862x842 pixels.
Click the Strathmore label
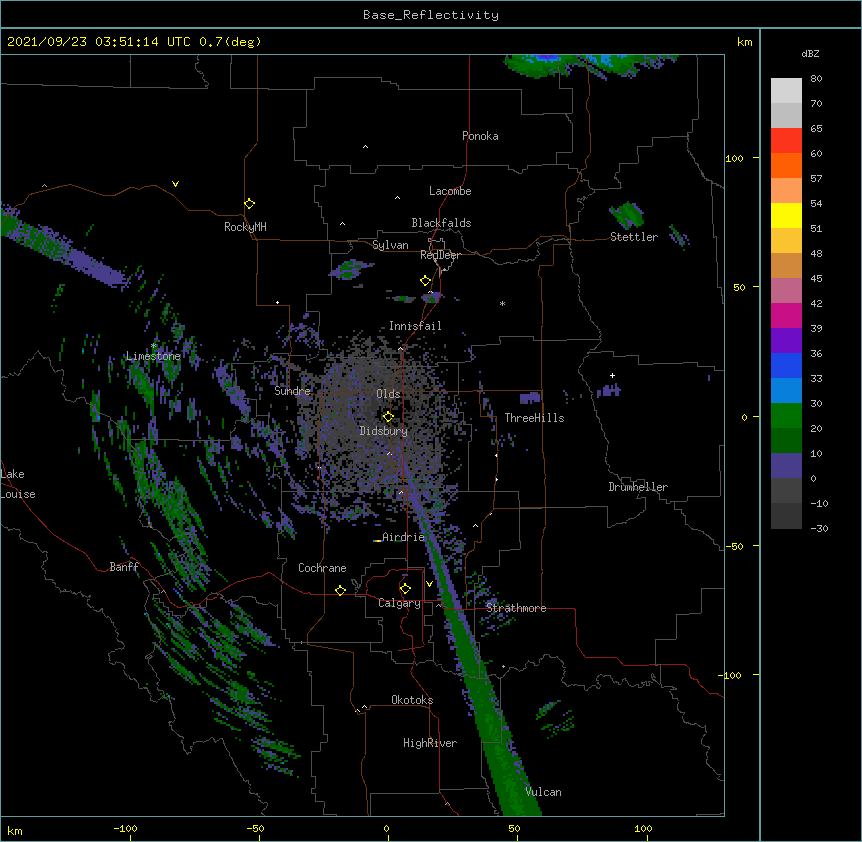pyautogui.click(x=516, y=608)
